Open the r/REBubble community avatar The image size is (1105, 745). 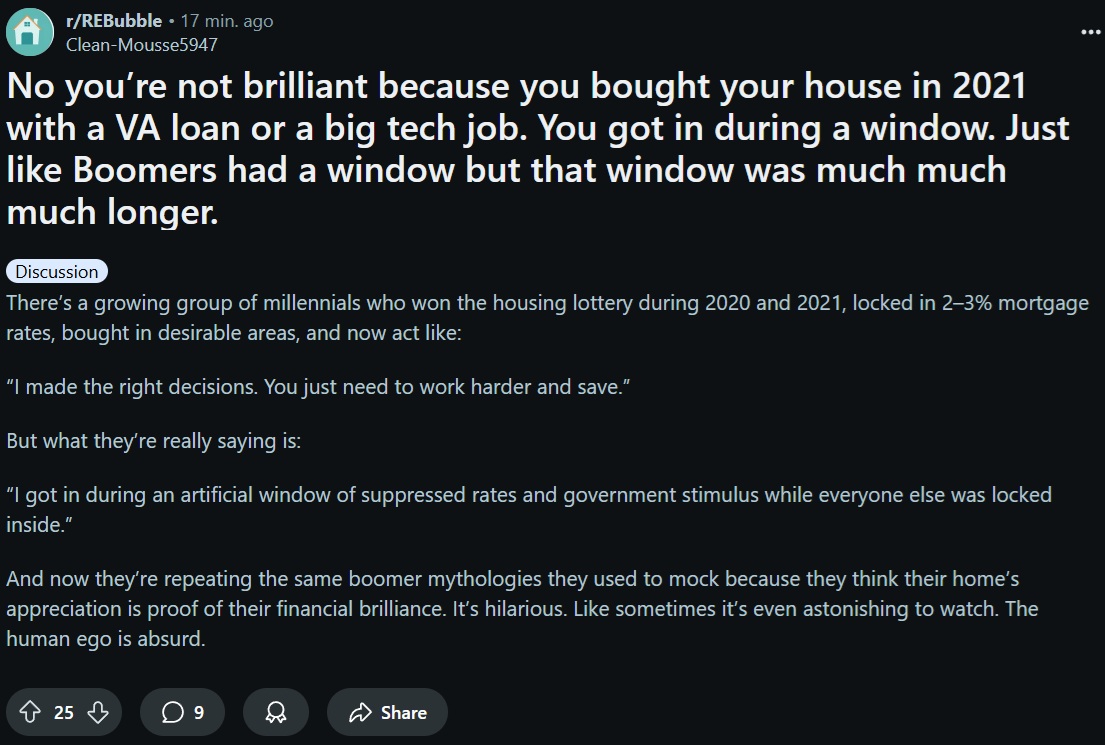point(30,32)
